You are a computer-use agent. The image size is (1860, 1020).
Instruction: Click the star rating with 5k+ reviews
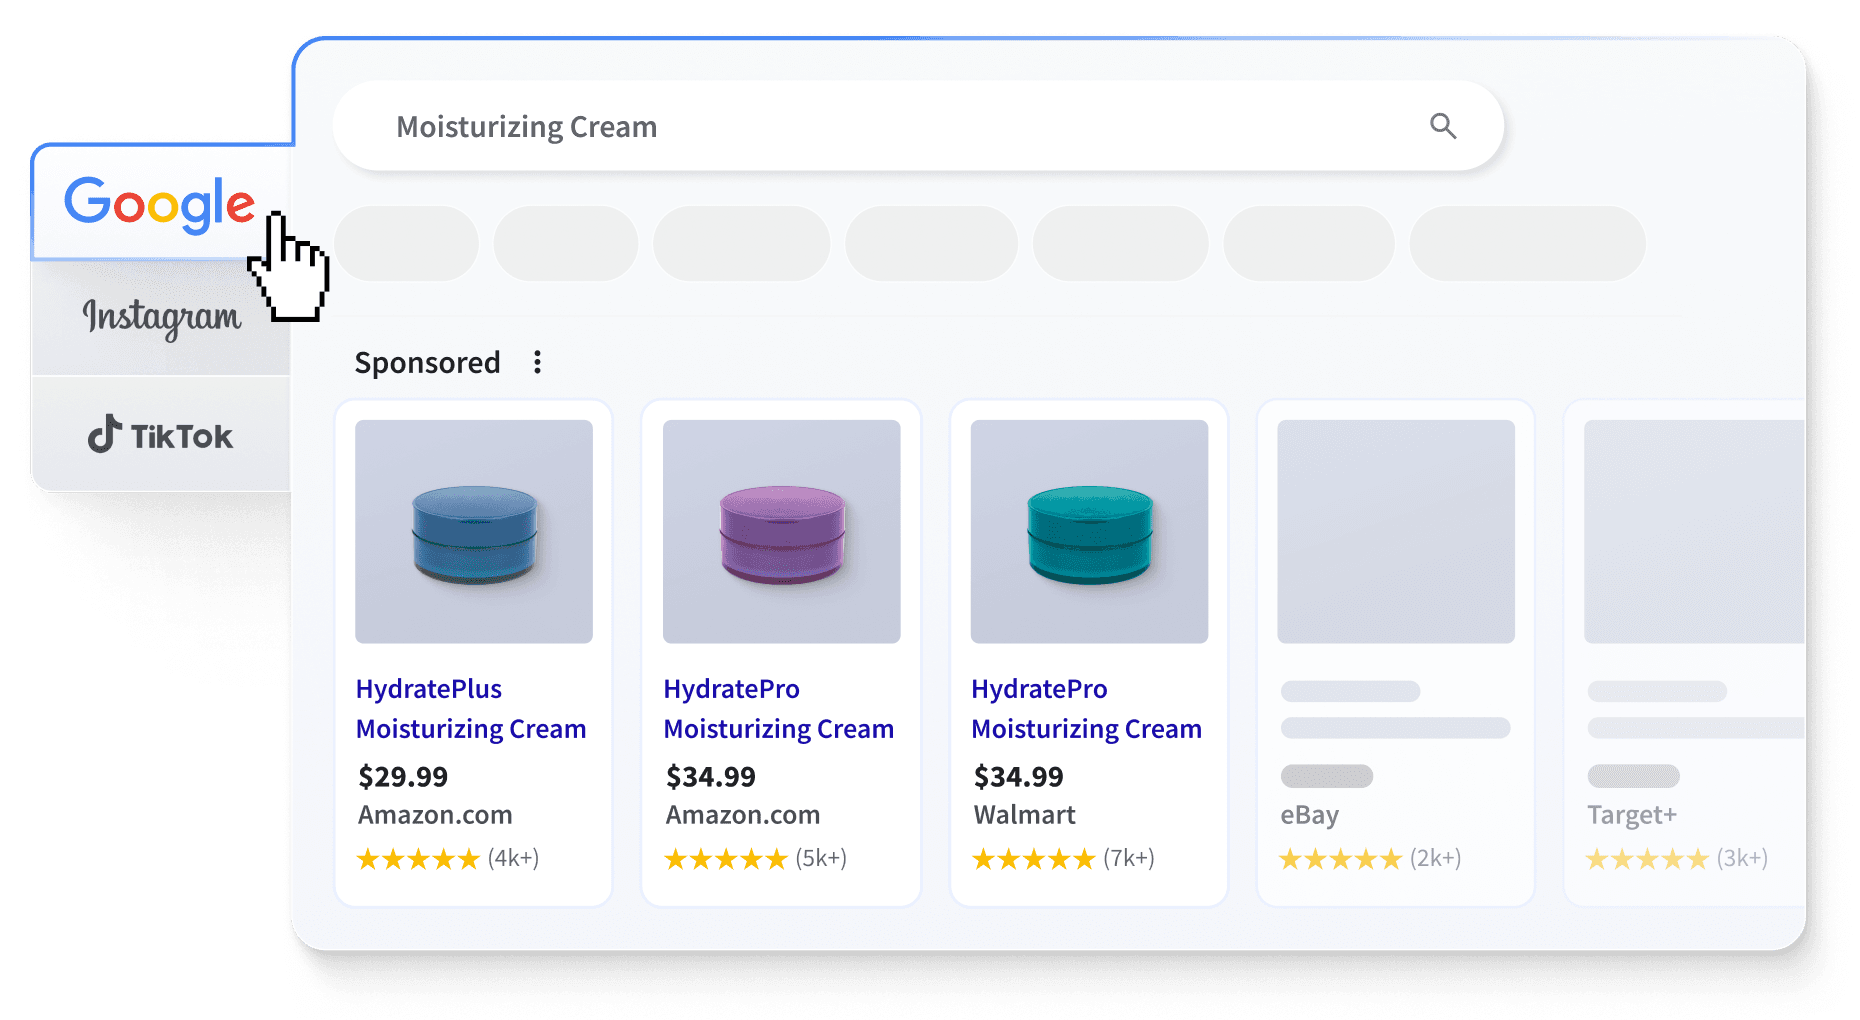point(726,859)
